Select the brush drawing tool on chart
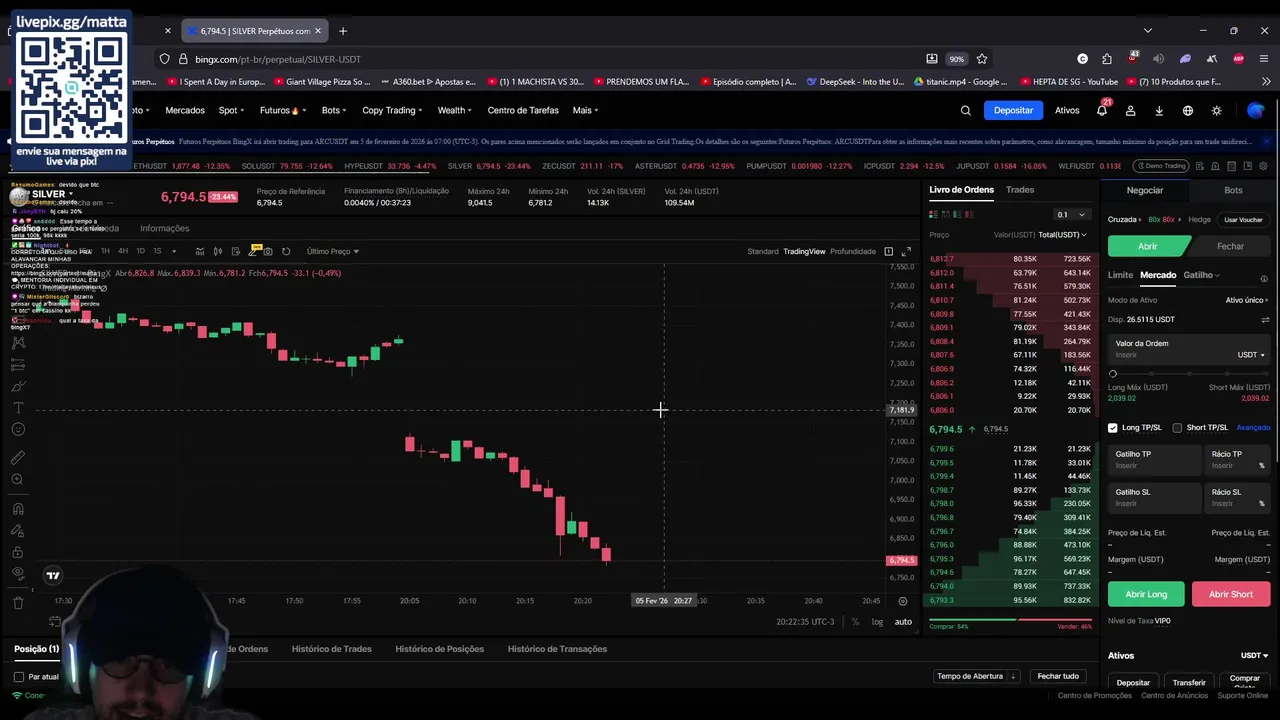The height and width of the screenshot is (720, 1280). (x=18, y=385)
